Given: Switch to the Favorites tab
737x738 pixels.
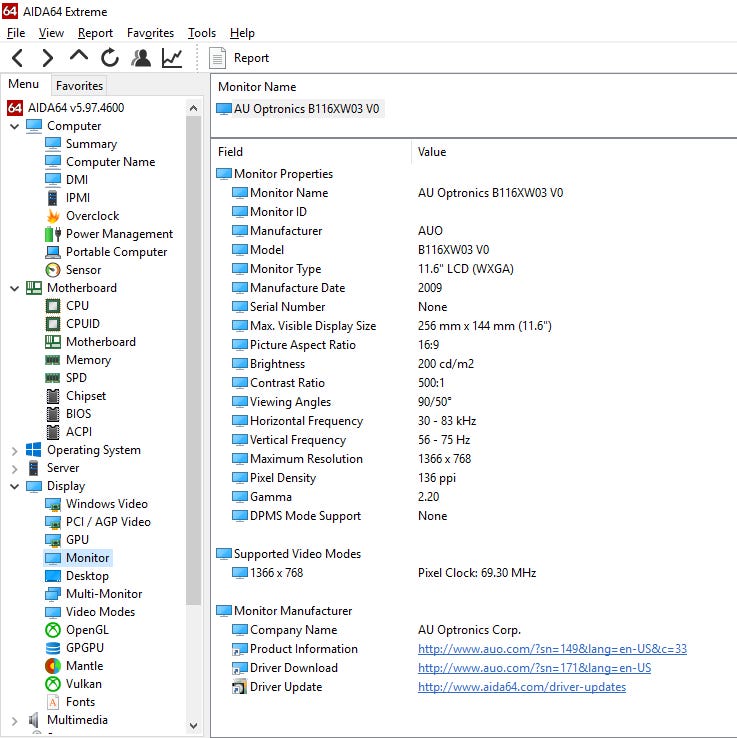Looking at the screenshot, I should coord(79,86).
